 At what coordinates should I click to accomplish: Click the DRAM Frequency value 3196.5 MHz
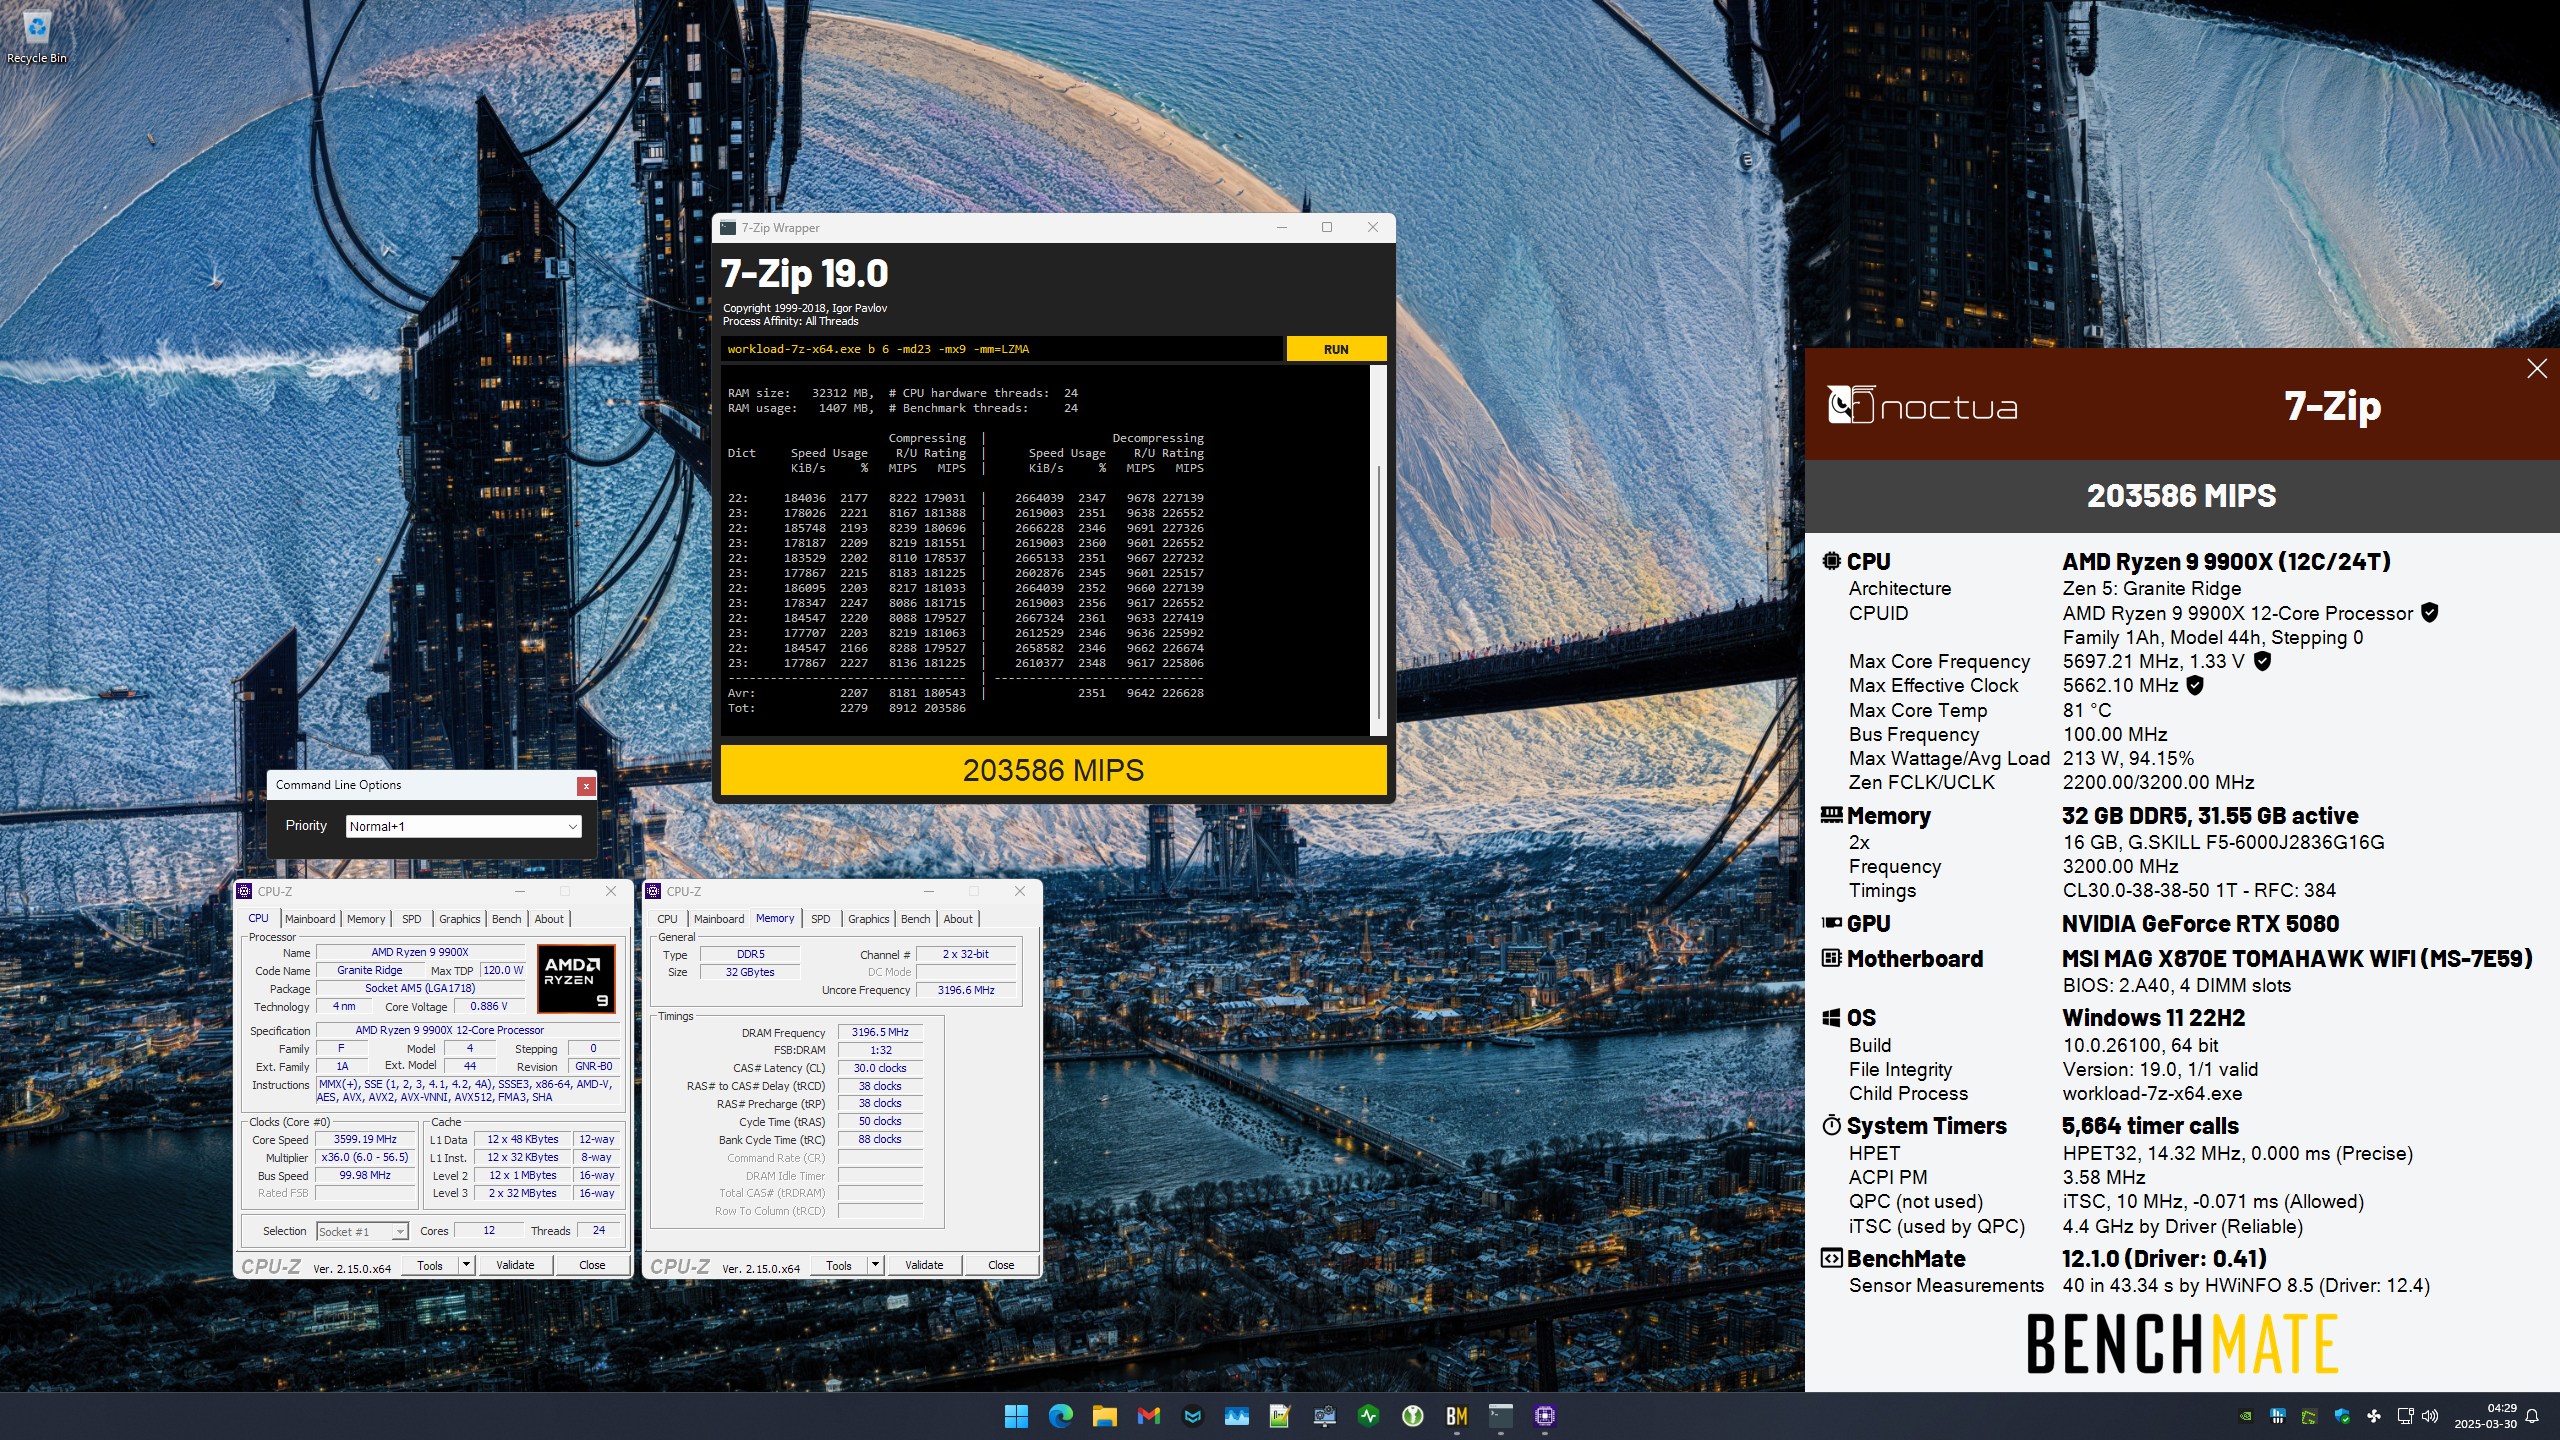(x=880, y=1032)
